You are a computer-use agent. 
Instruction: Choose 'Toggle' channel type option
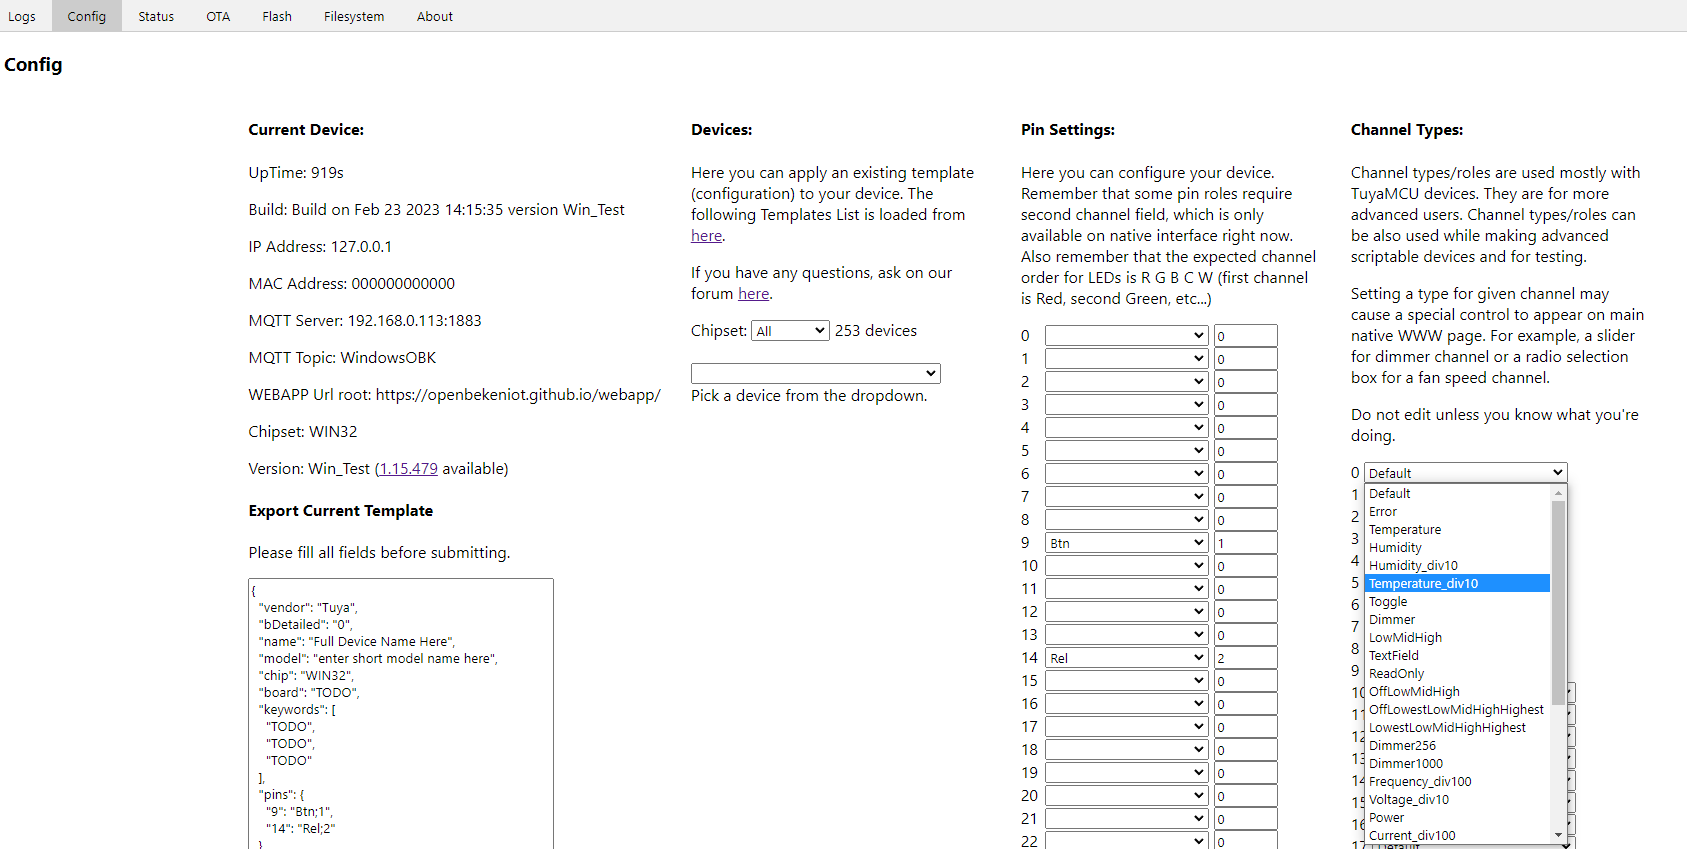pos(1458,602)
